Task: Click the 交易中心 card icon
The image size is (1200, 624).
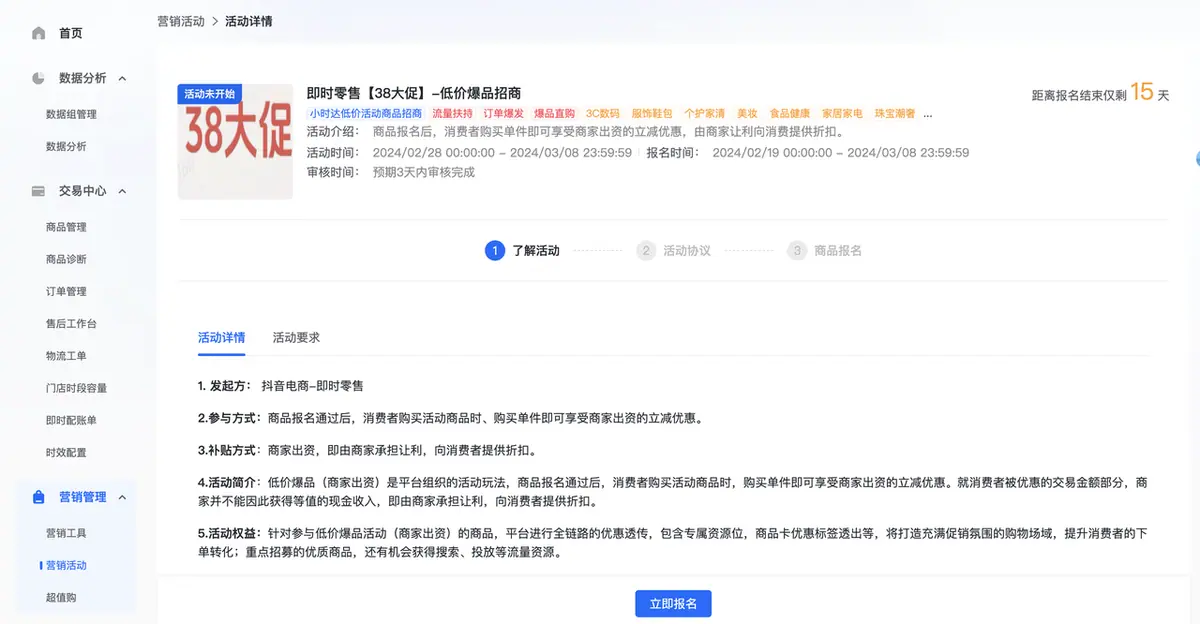Action: (x=38, y=191)
